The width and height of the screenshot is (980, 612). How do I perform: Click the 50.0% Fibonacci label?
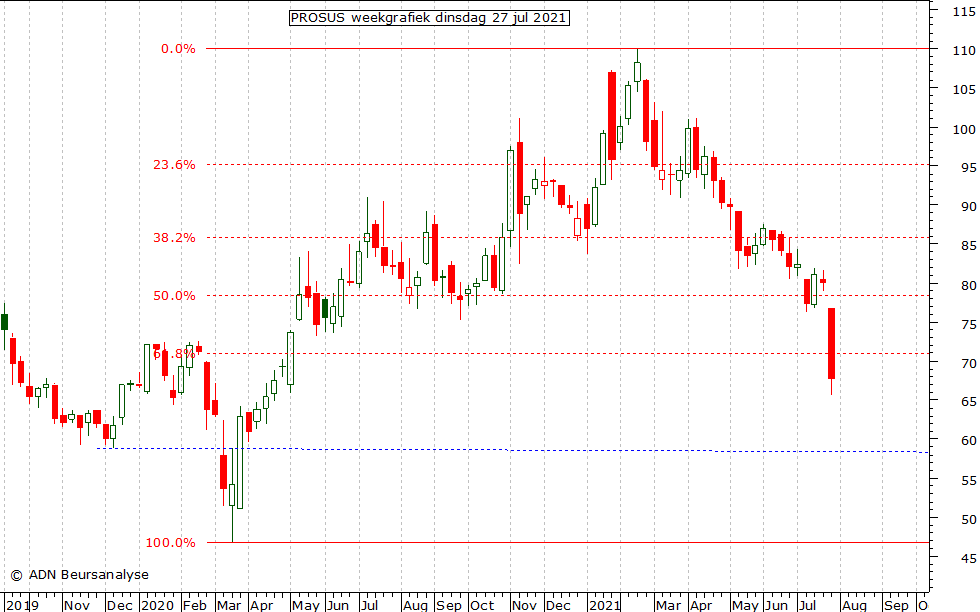click(x=174, y=296)
